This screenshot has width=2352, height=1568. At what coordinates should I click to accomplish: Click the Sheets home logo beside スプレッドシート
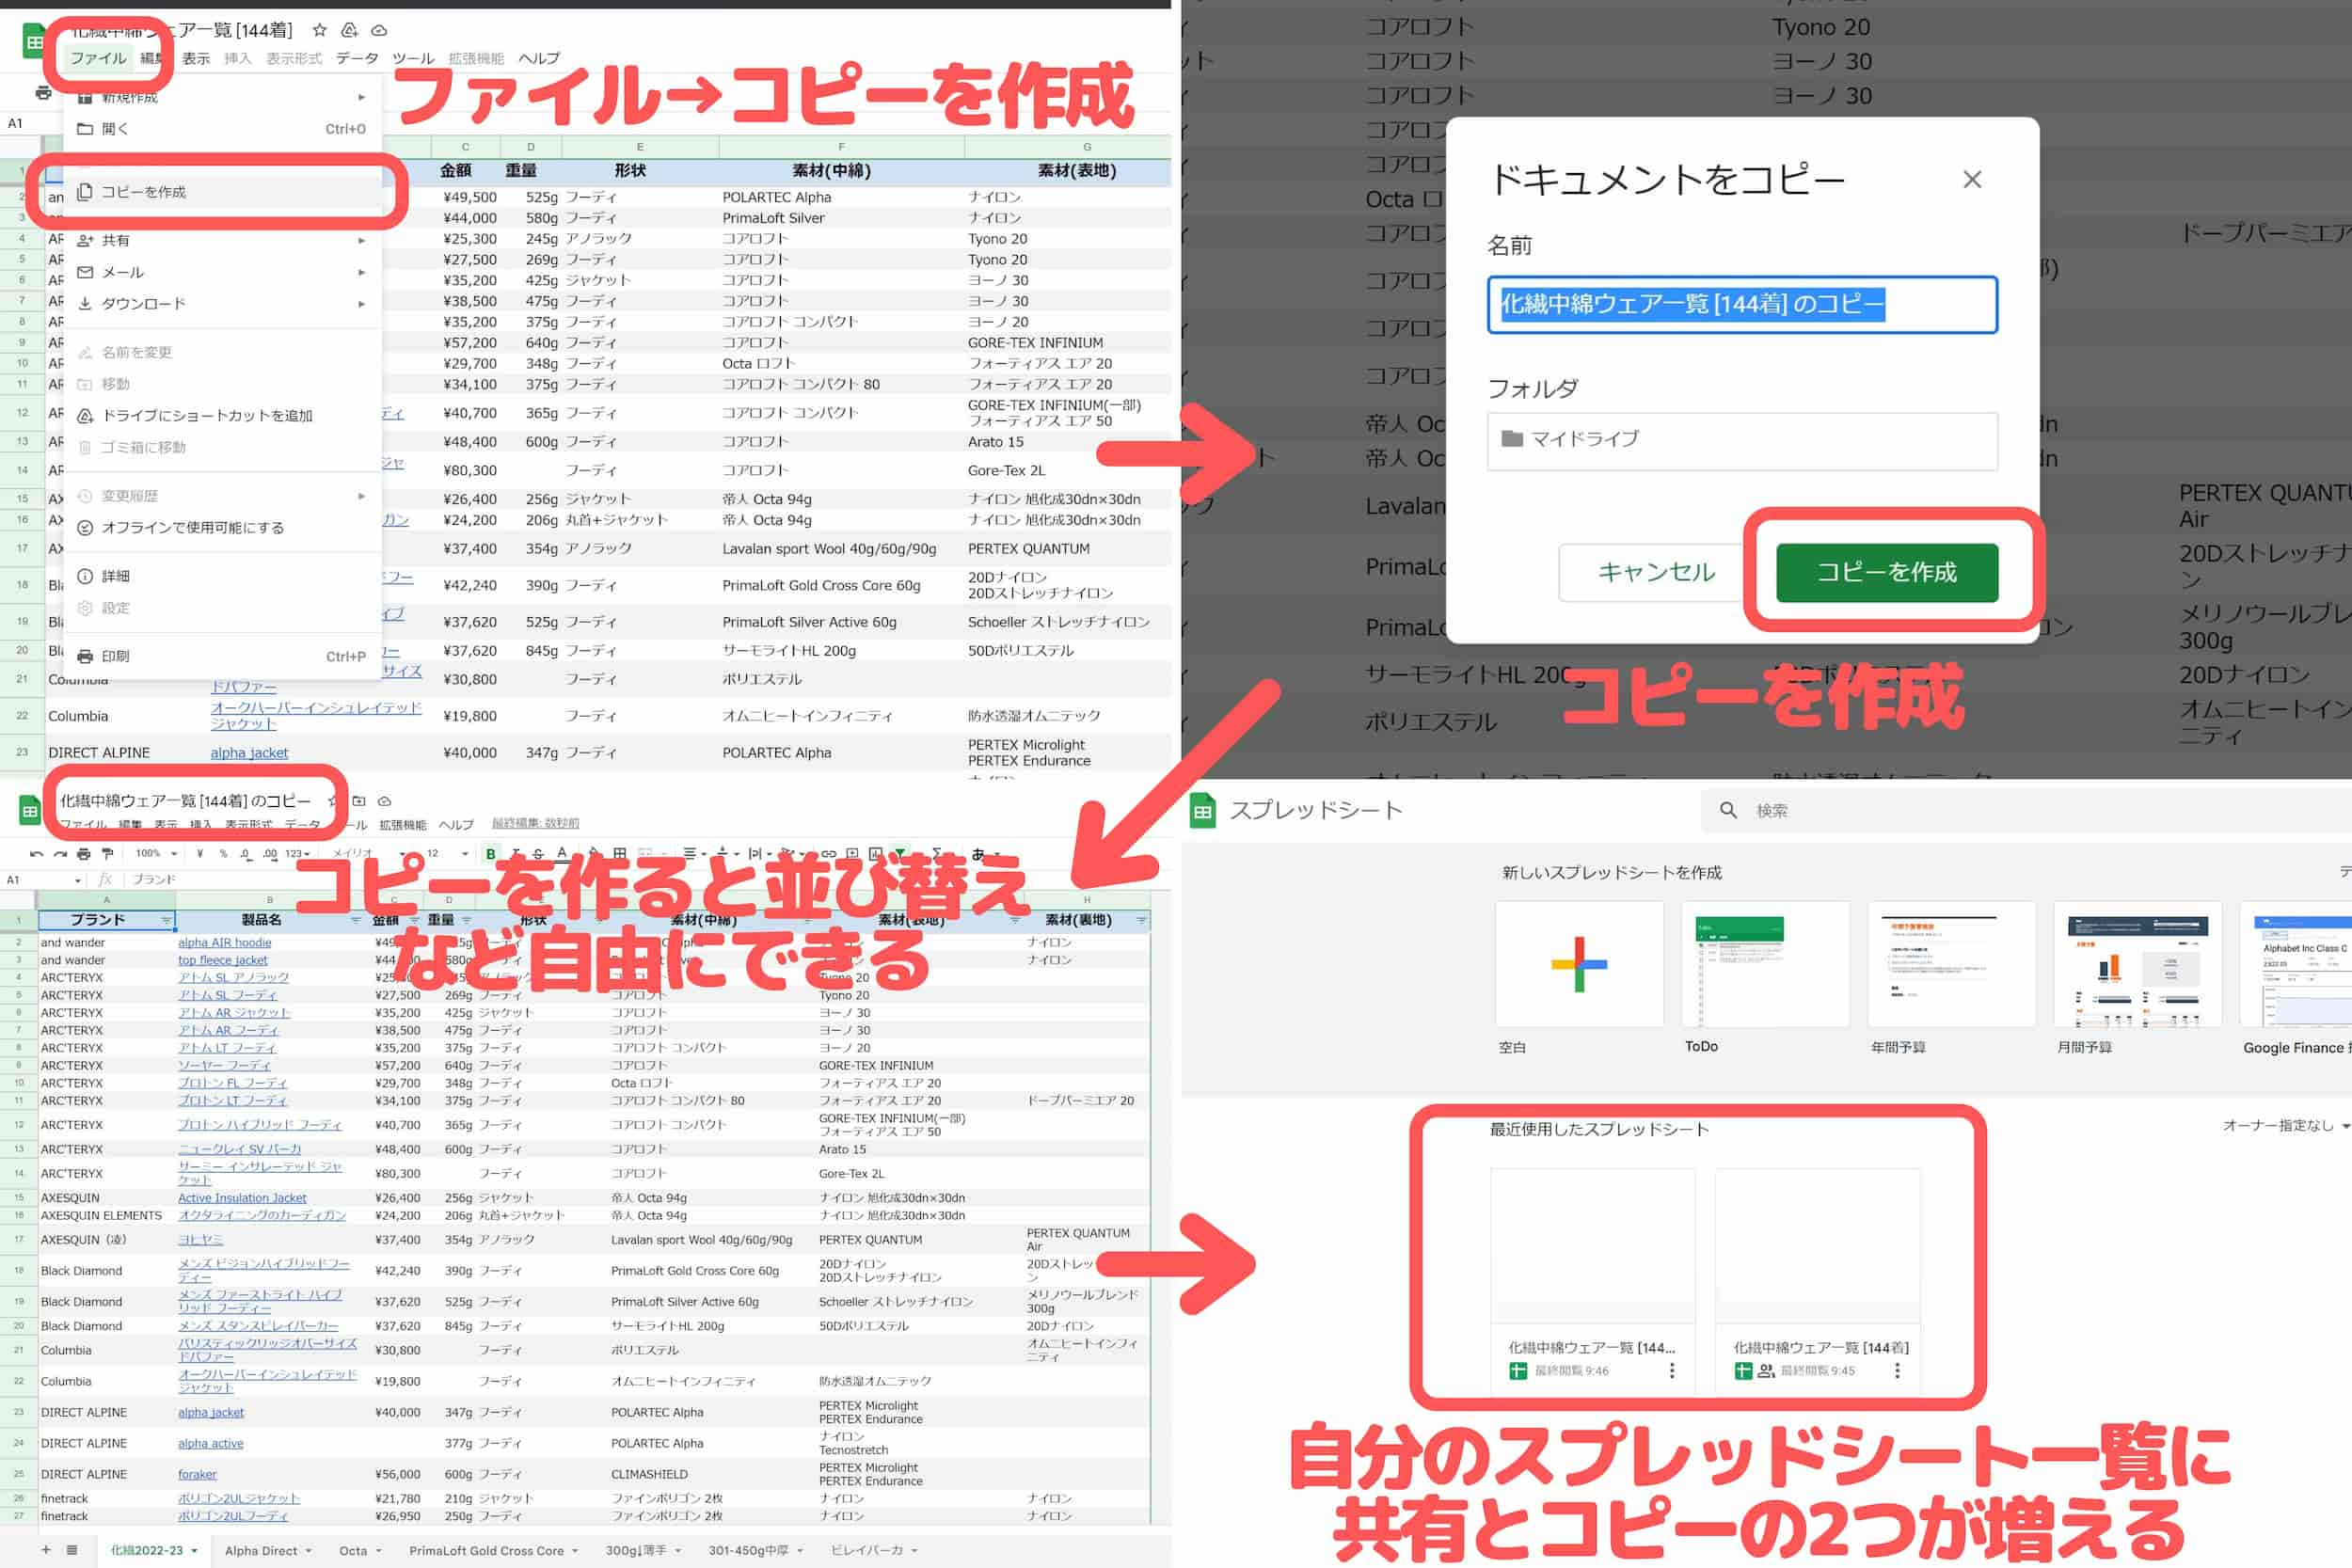1203,811
